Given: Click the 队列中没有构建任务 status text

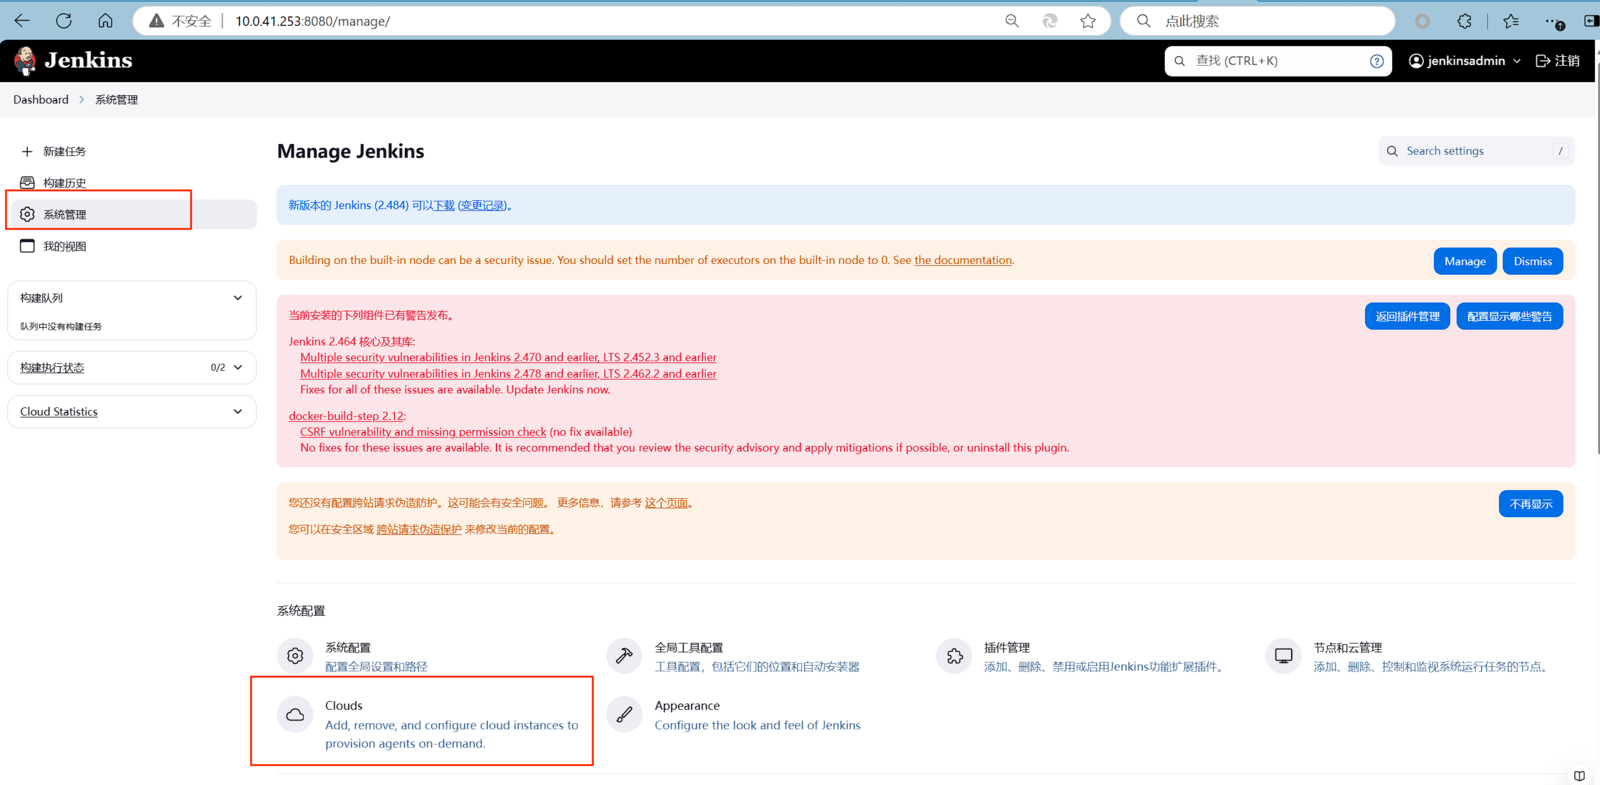Looking at the screenshot, I should [x=61, y=326].
